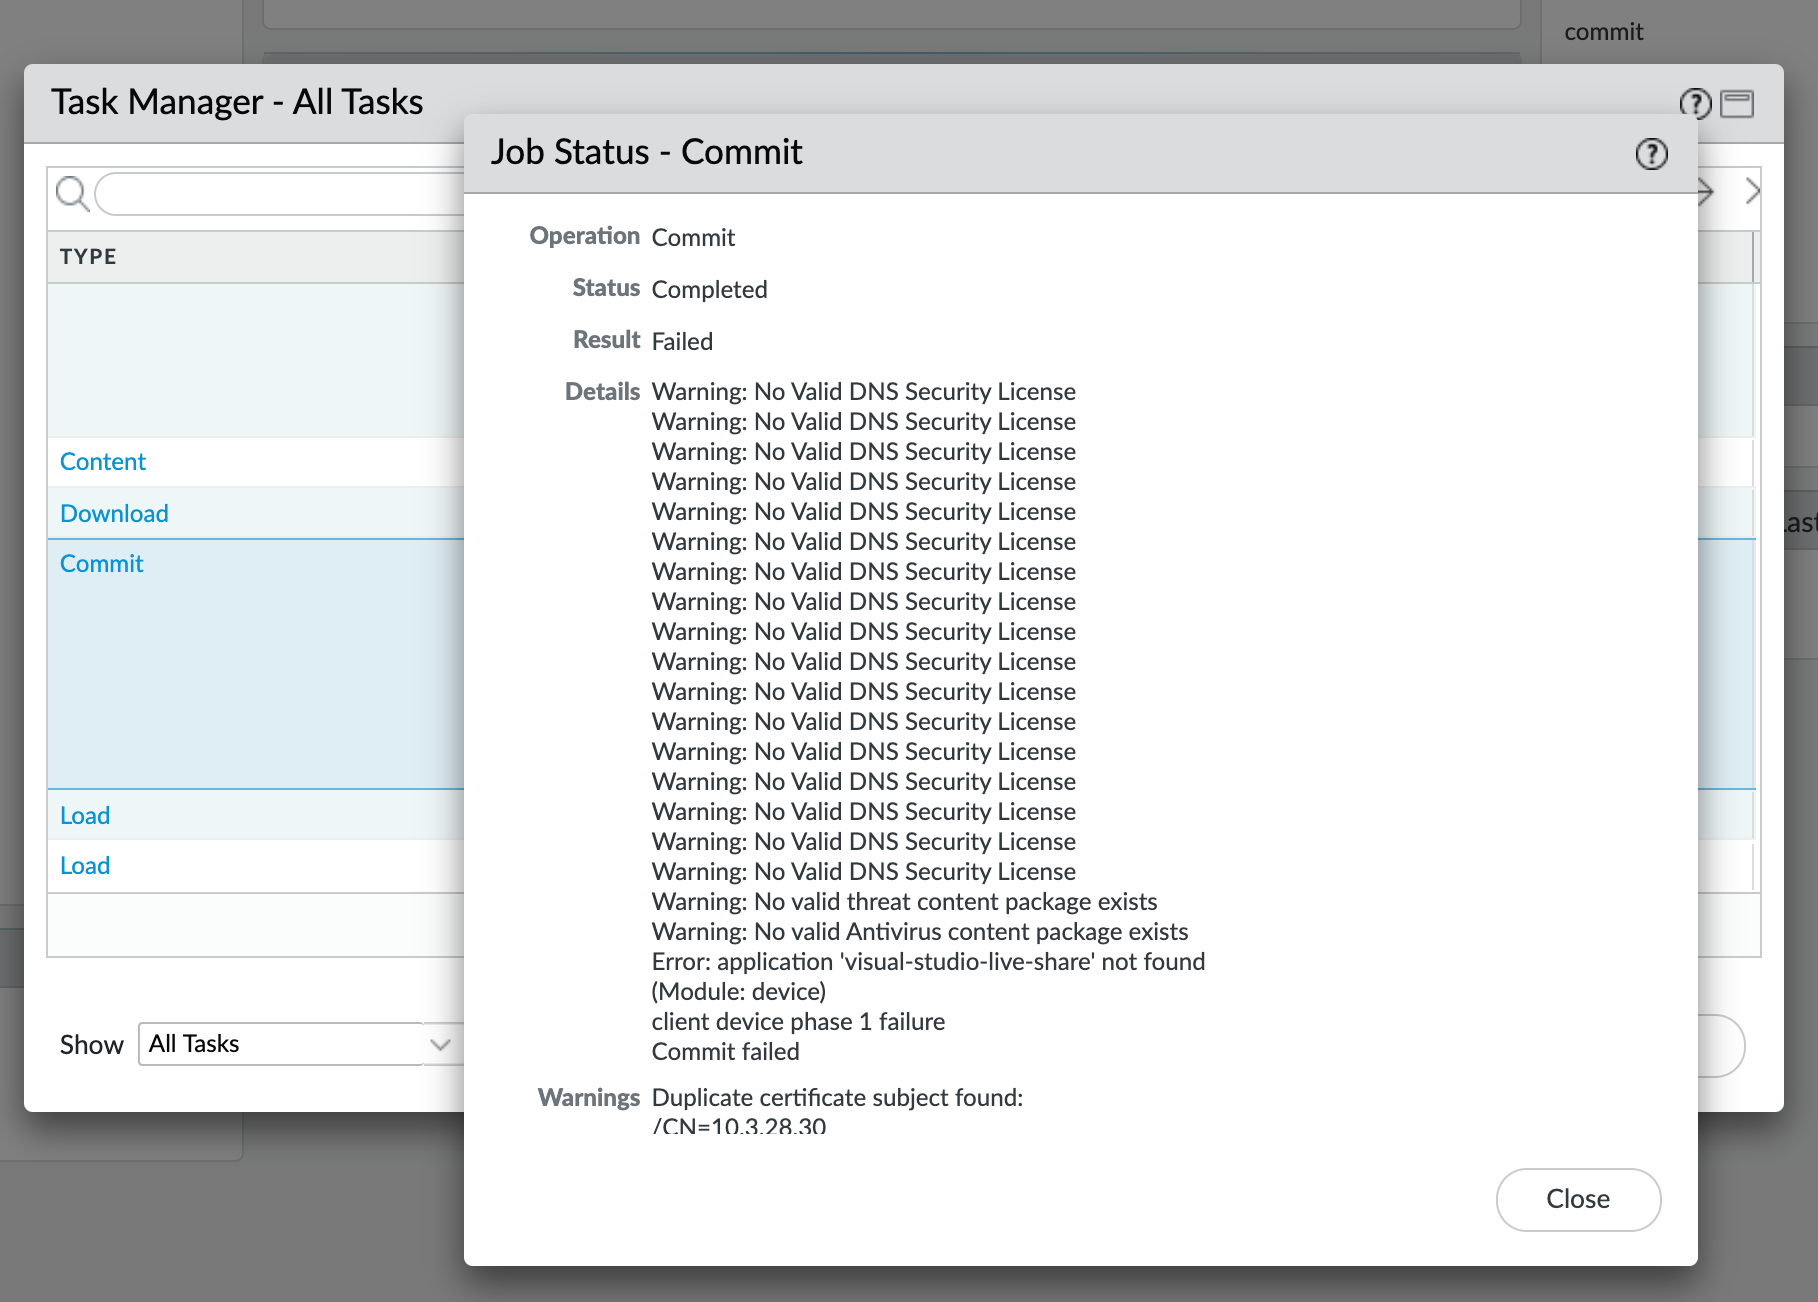Click the pop-out panel icon on Task Manager
Image resolution: width=1818 pixels, height=1302 pixels.
point(1739,103)
